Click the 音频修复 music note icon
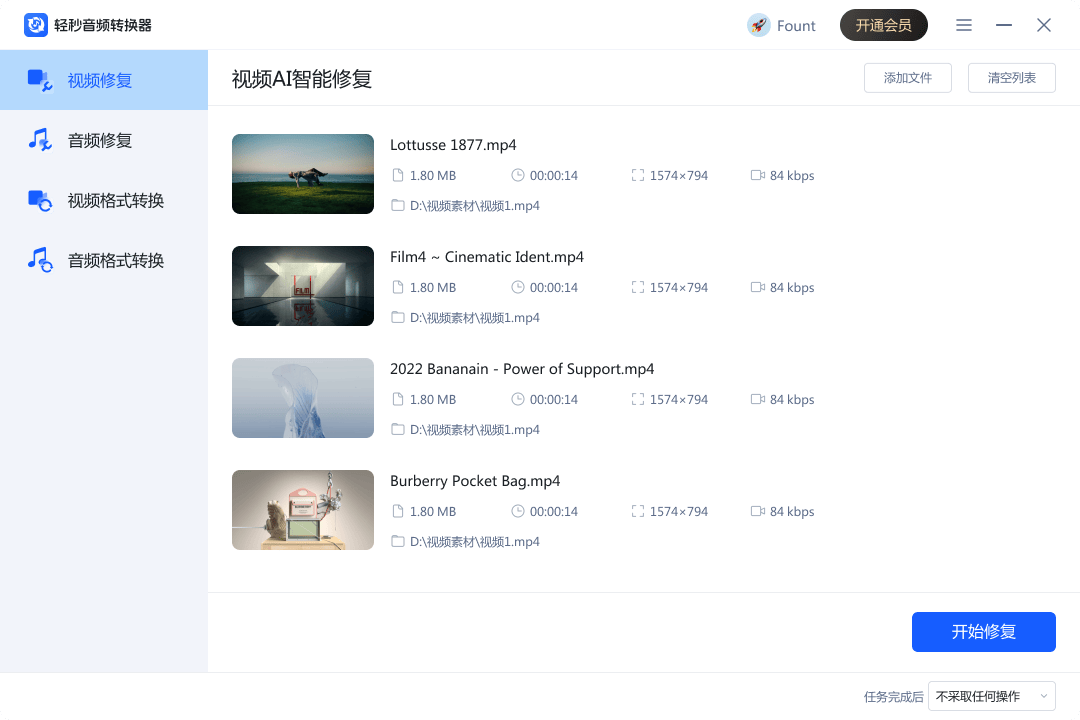The width and height of the screenshot is (1080, 720). pos(40,140)
